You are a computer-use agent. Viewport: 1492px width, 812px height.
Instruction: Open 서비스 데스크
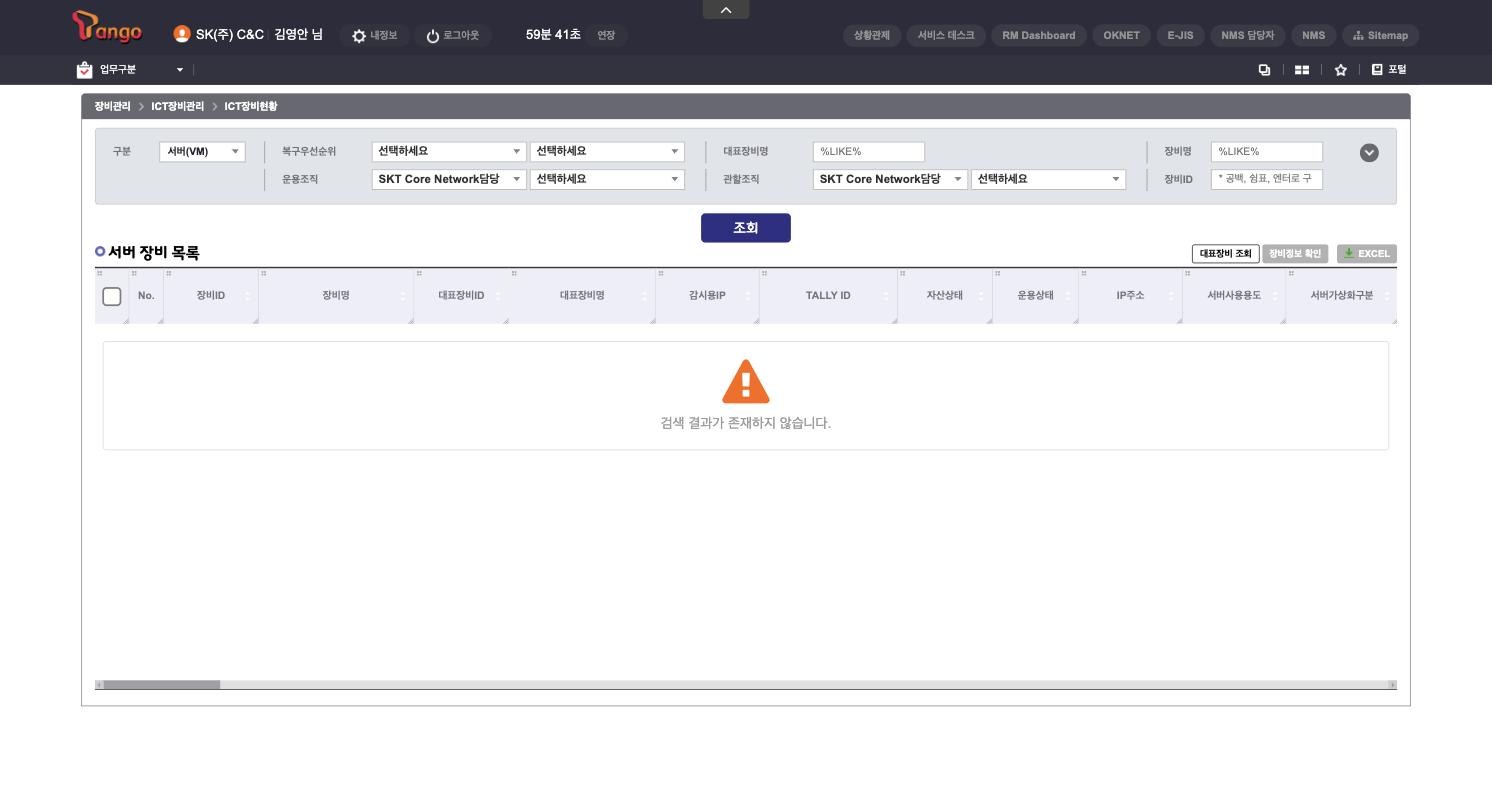pyautogui.click(x=946, y=35)
